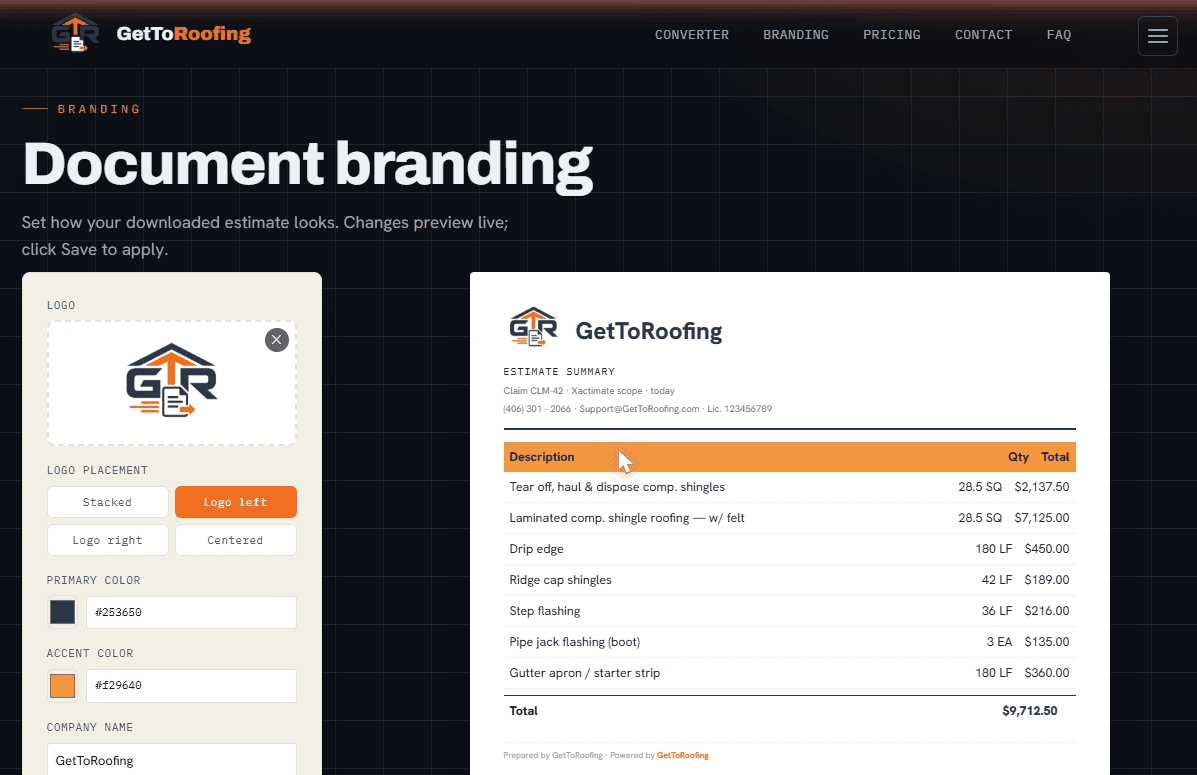Click the Qty column header

(1018, 457)
